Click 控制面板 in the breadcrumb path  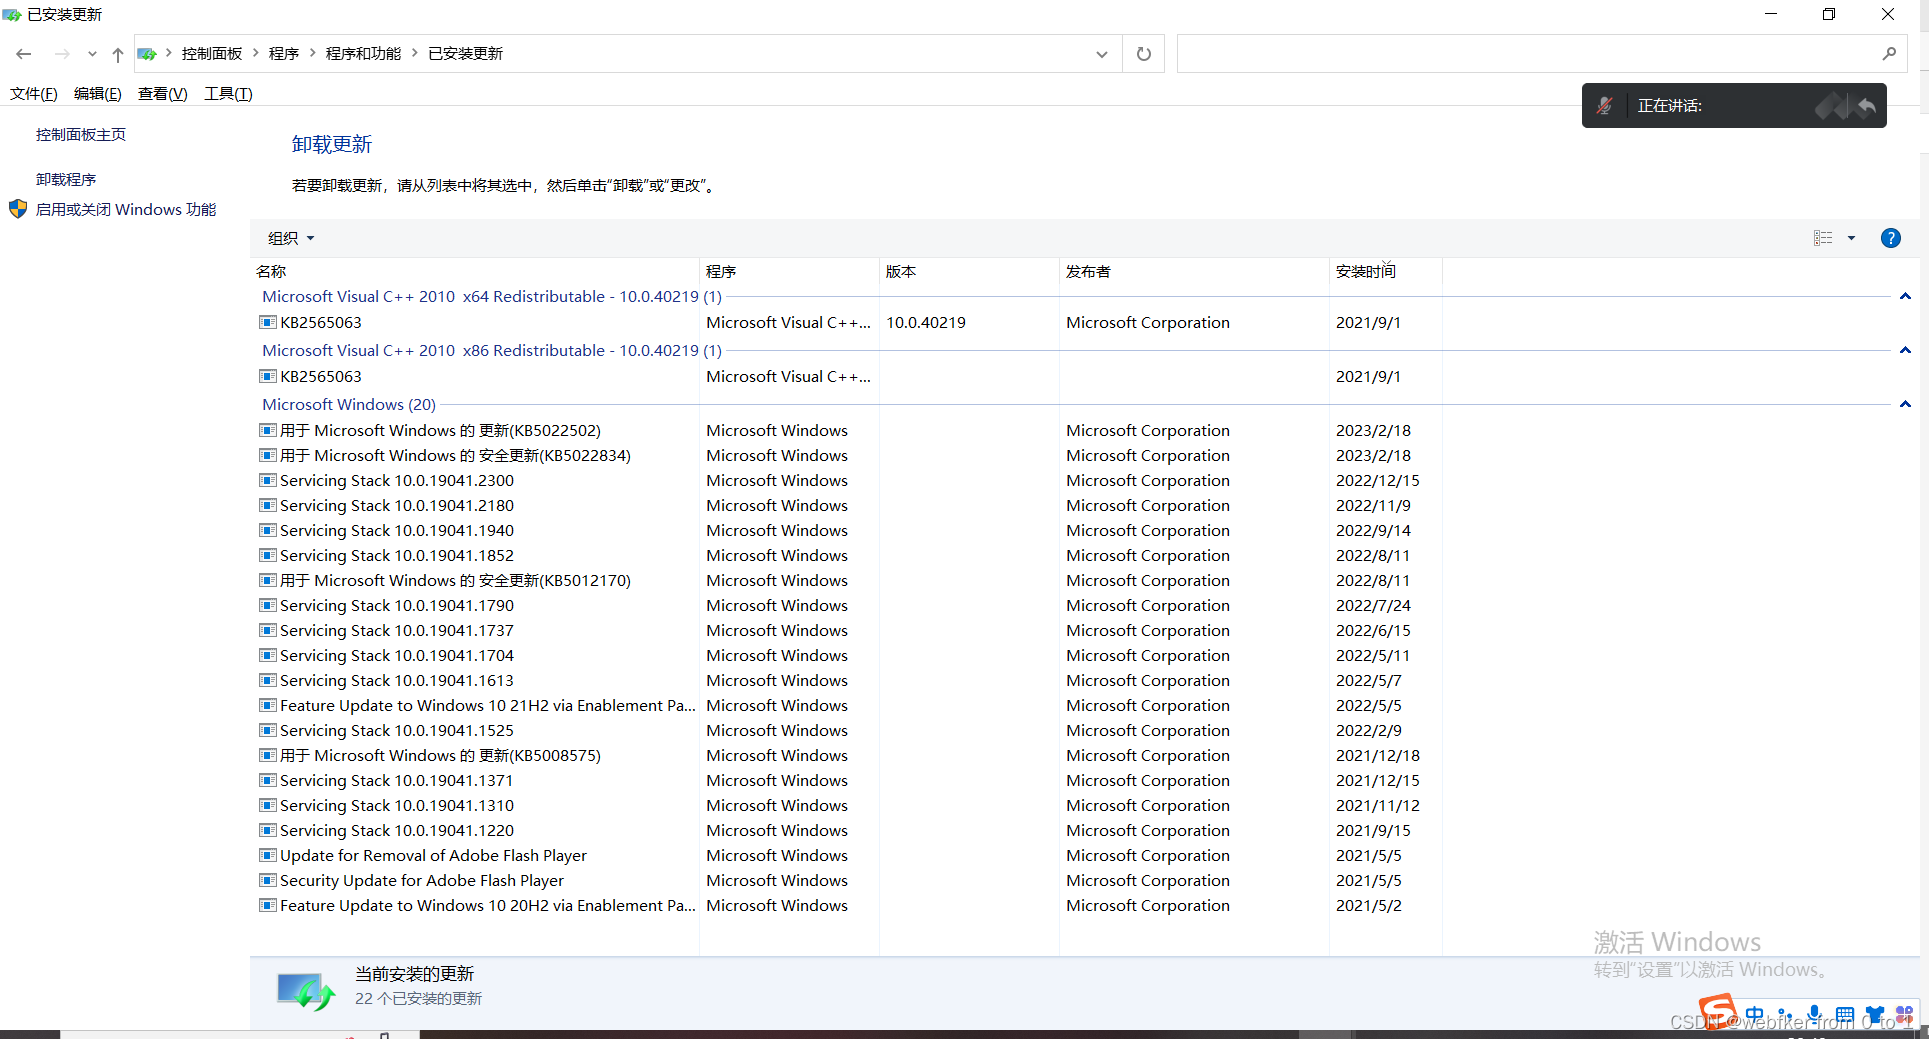pyautogui.click(x=212, y=54)
